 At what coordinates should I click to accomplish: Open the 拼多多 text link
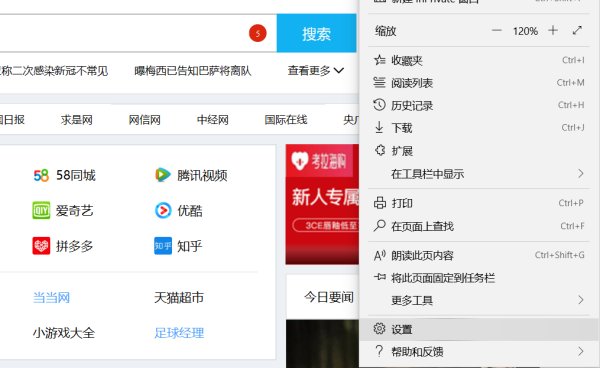74,246
